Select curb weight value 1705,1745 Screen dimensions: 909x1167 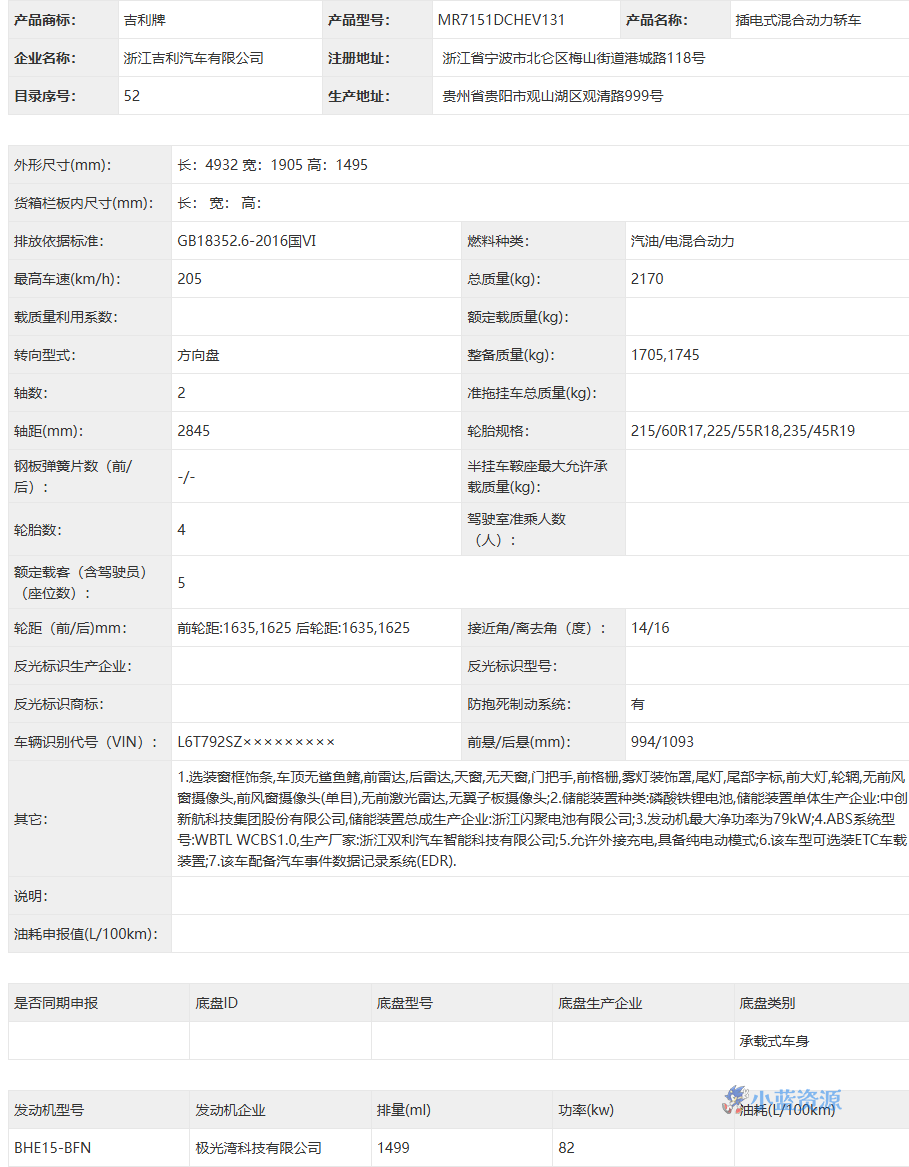[x=666, y=355]
